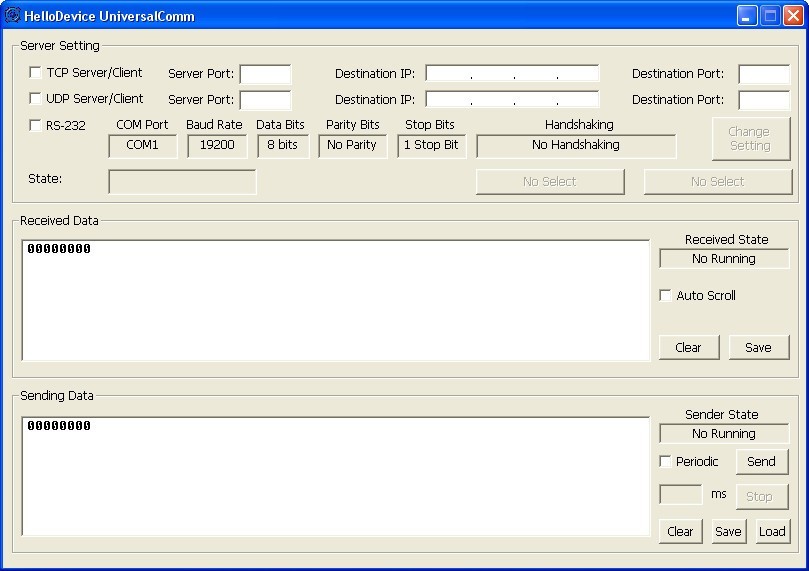Viewport: 809px width, 571px height.
Task: Focus the UDP Server Port field
Action: (x=265, y=100)
